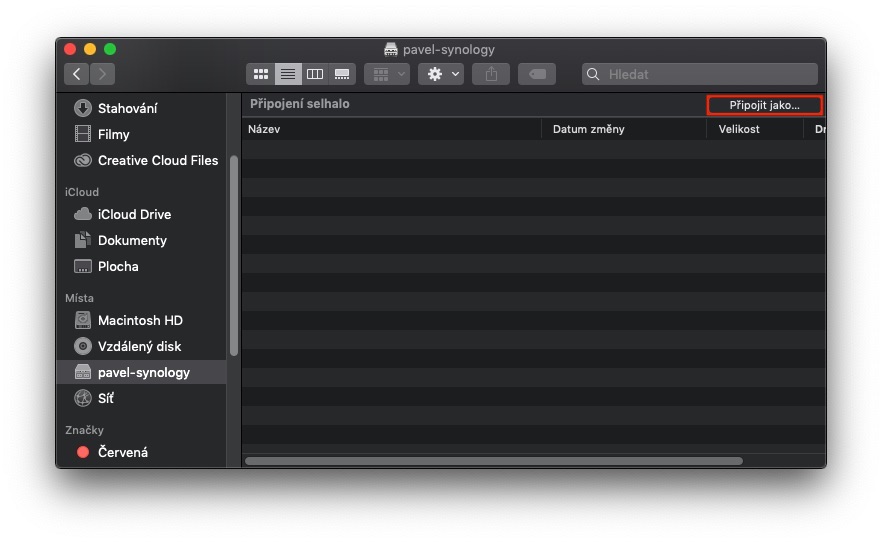Select the Červená red tag
The height and width of the screenshot is (542, 882).
(122, 452)
